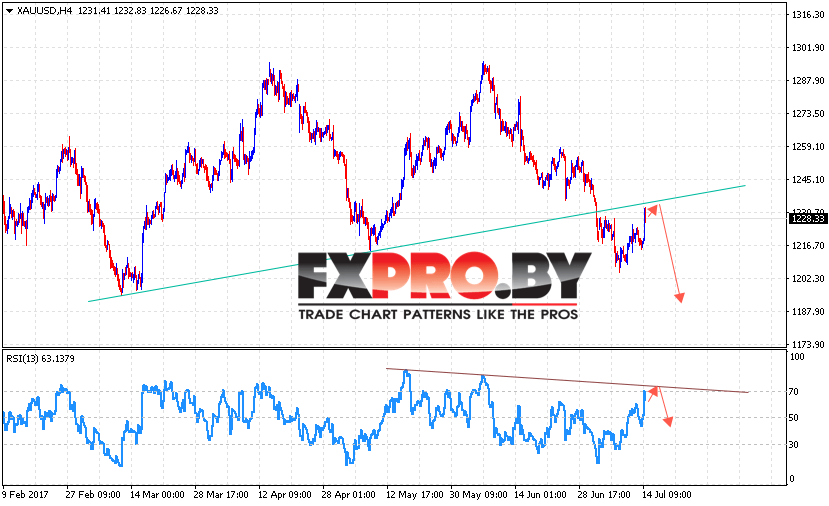The image size is (829, 506).
Task: Click the 1245.10 price scale label
Action: tap(807, 179)
